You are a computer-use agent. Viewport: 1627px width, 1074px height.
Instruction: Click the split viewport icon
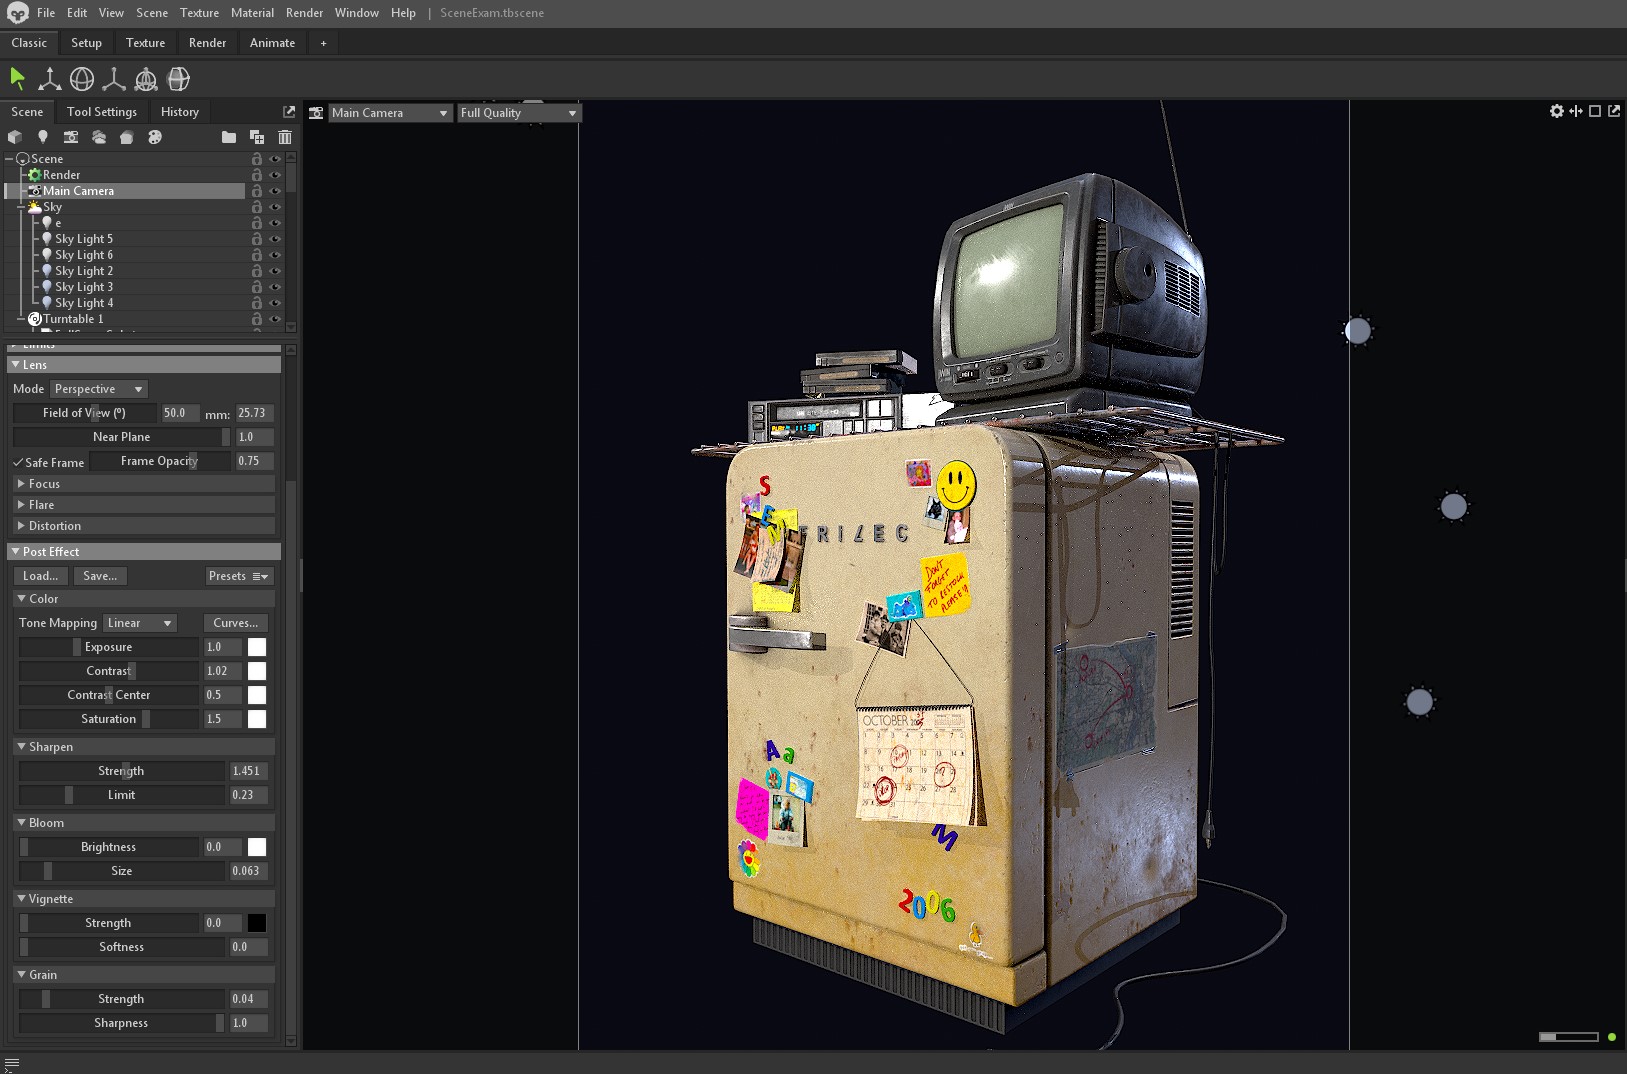[x=1576, y=111]
